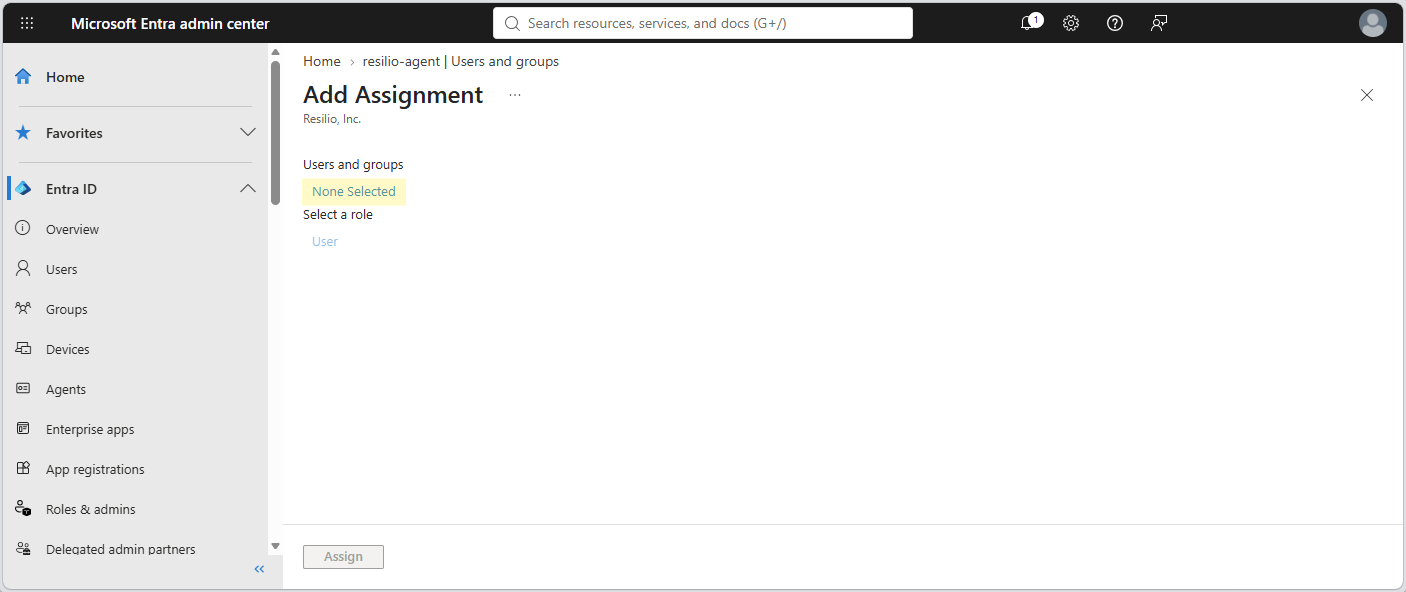Open the feedback icon in header
This screenshot has height=592, width=1406.
click(x=1159, y=23)
